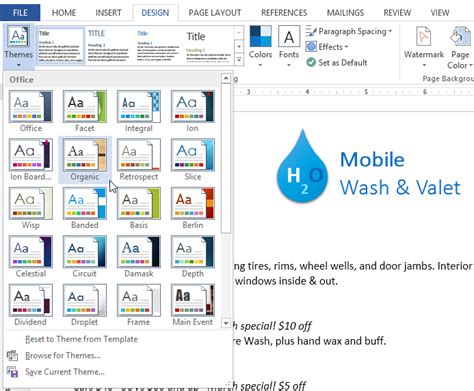Screen dimensions: 474x391
Task: Click Browse for Themes
Action: (x=63, y=355)
